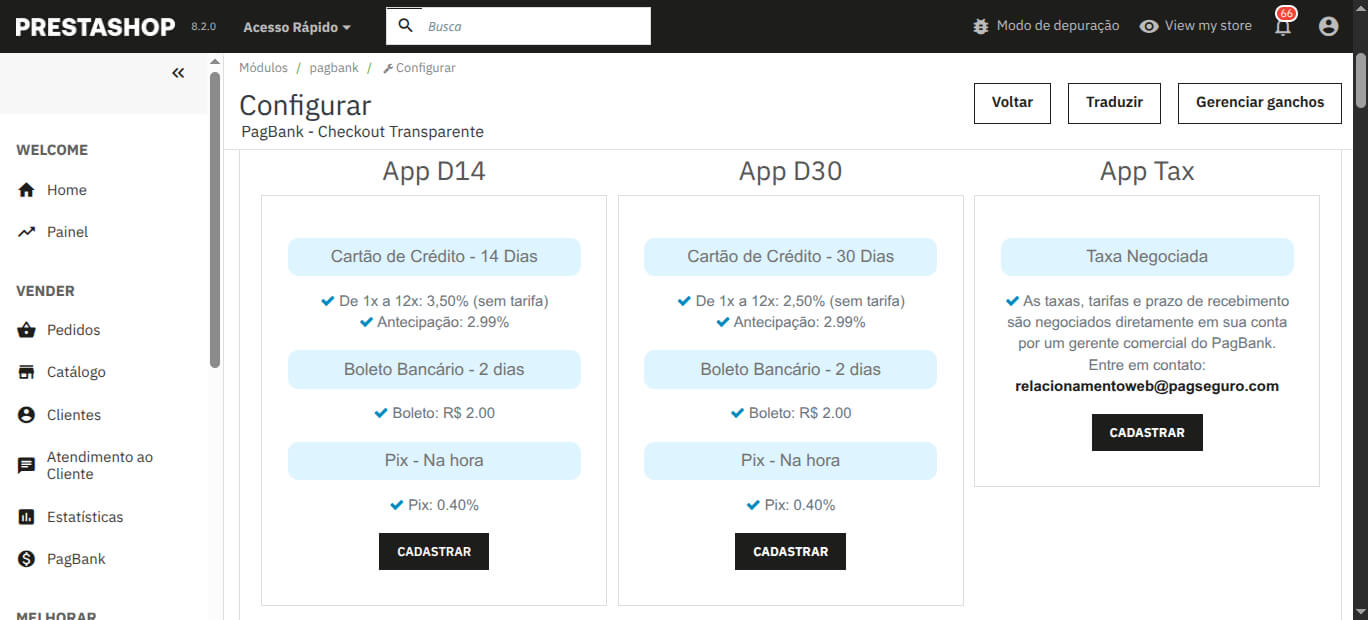Click the Traduzir button

[x=1114, y=103]
